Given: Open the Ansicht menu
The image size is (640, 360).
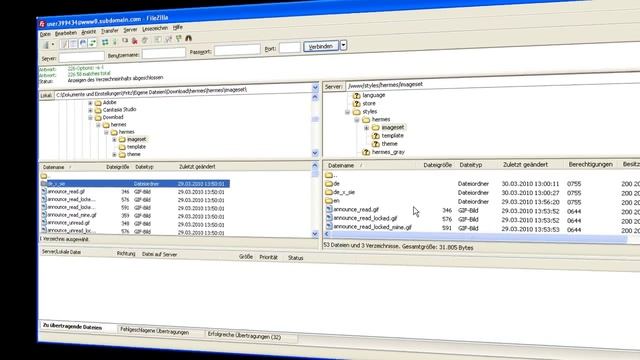Looking at the screenshot, I should coord(89,32).
